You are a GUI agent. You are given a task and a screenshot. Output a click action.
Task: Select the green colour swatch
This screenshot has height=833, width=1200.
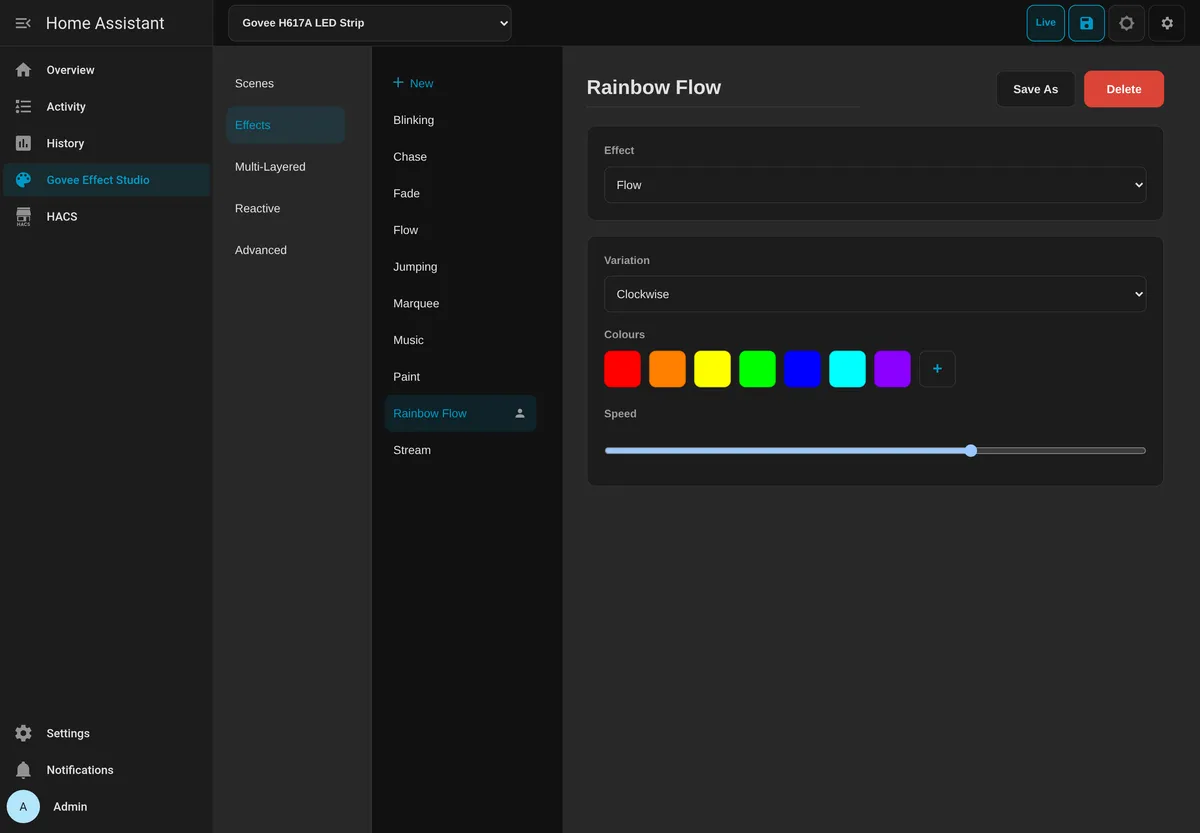pos(757,369)
